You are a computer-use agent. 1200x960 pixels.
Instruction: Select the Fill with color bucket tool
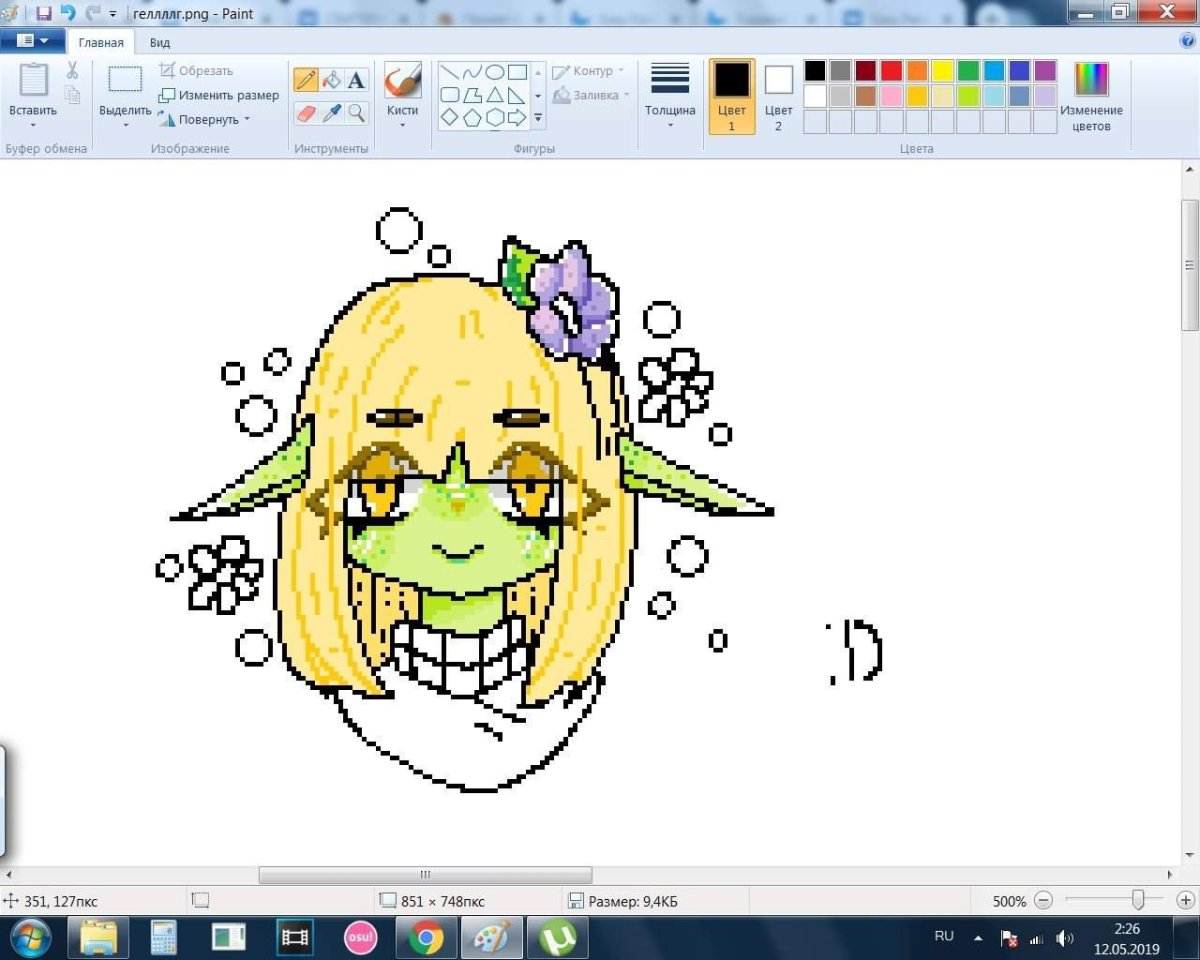coord(331,81)
